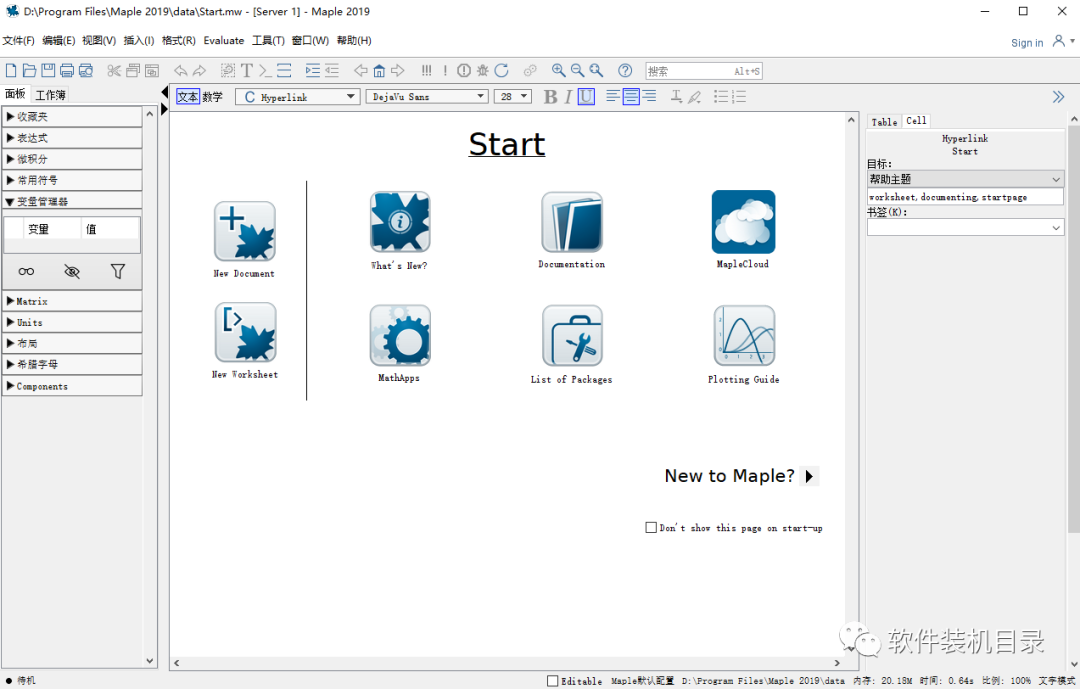Cut selection with the scissors icon

(114, 70)
